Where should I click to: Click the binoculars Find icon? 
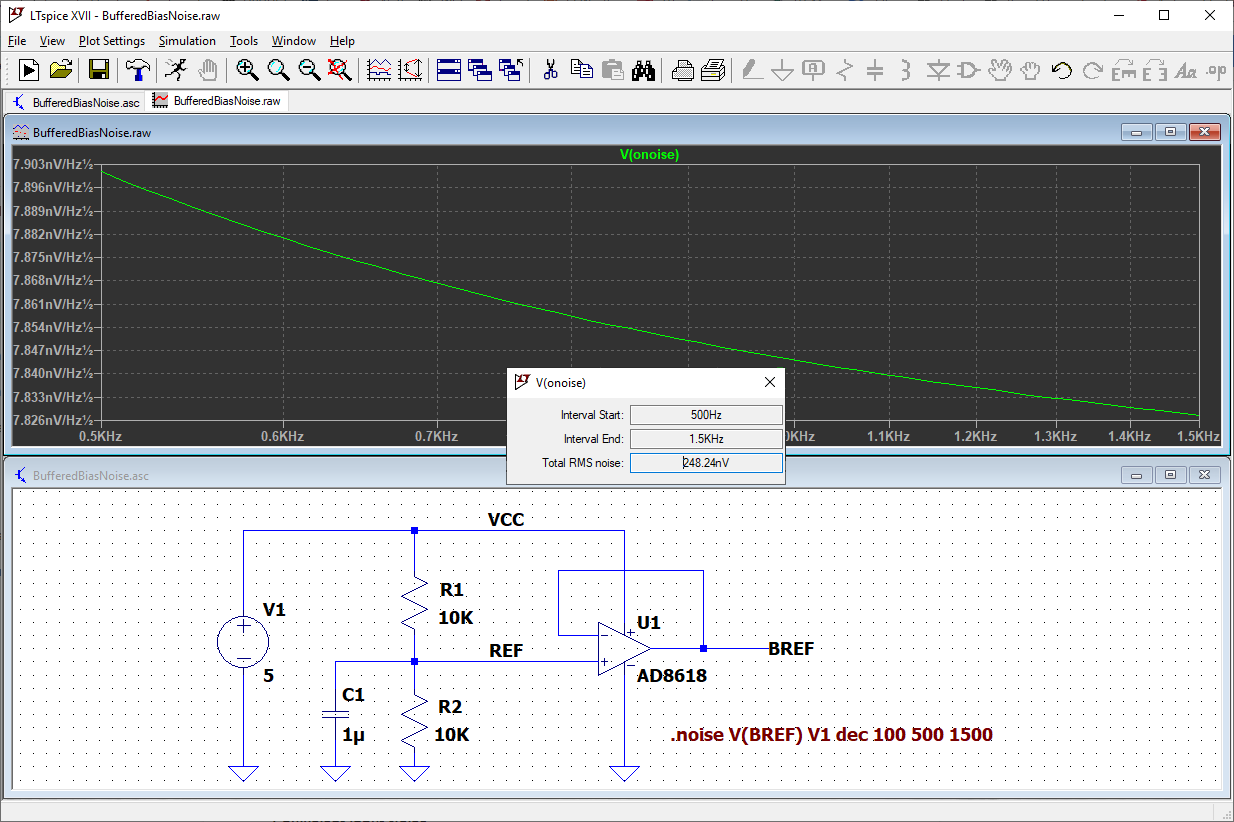point(643,70)
